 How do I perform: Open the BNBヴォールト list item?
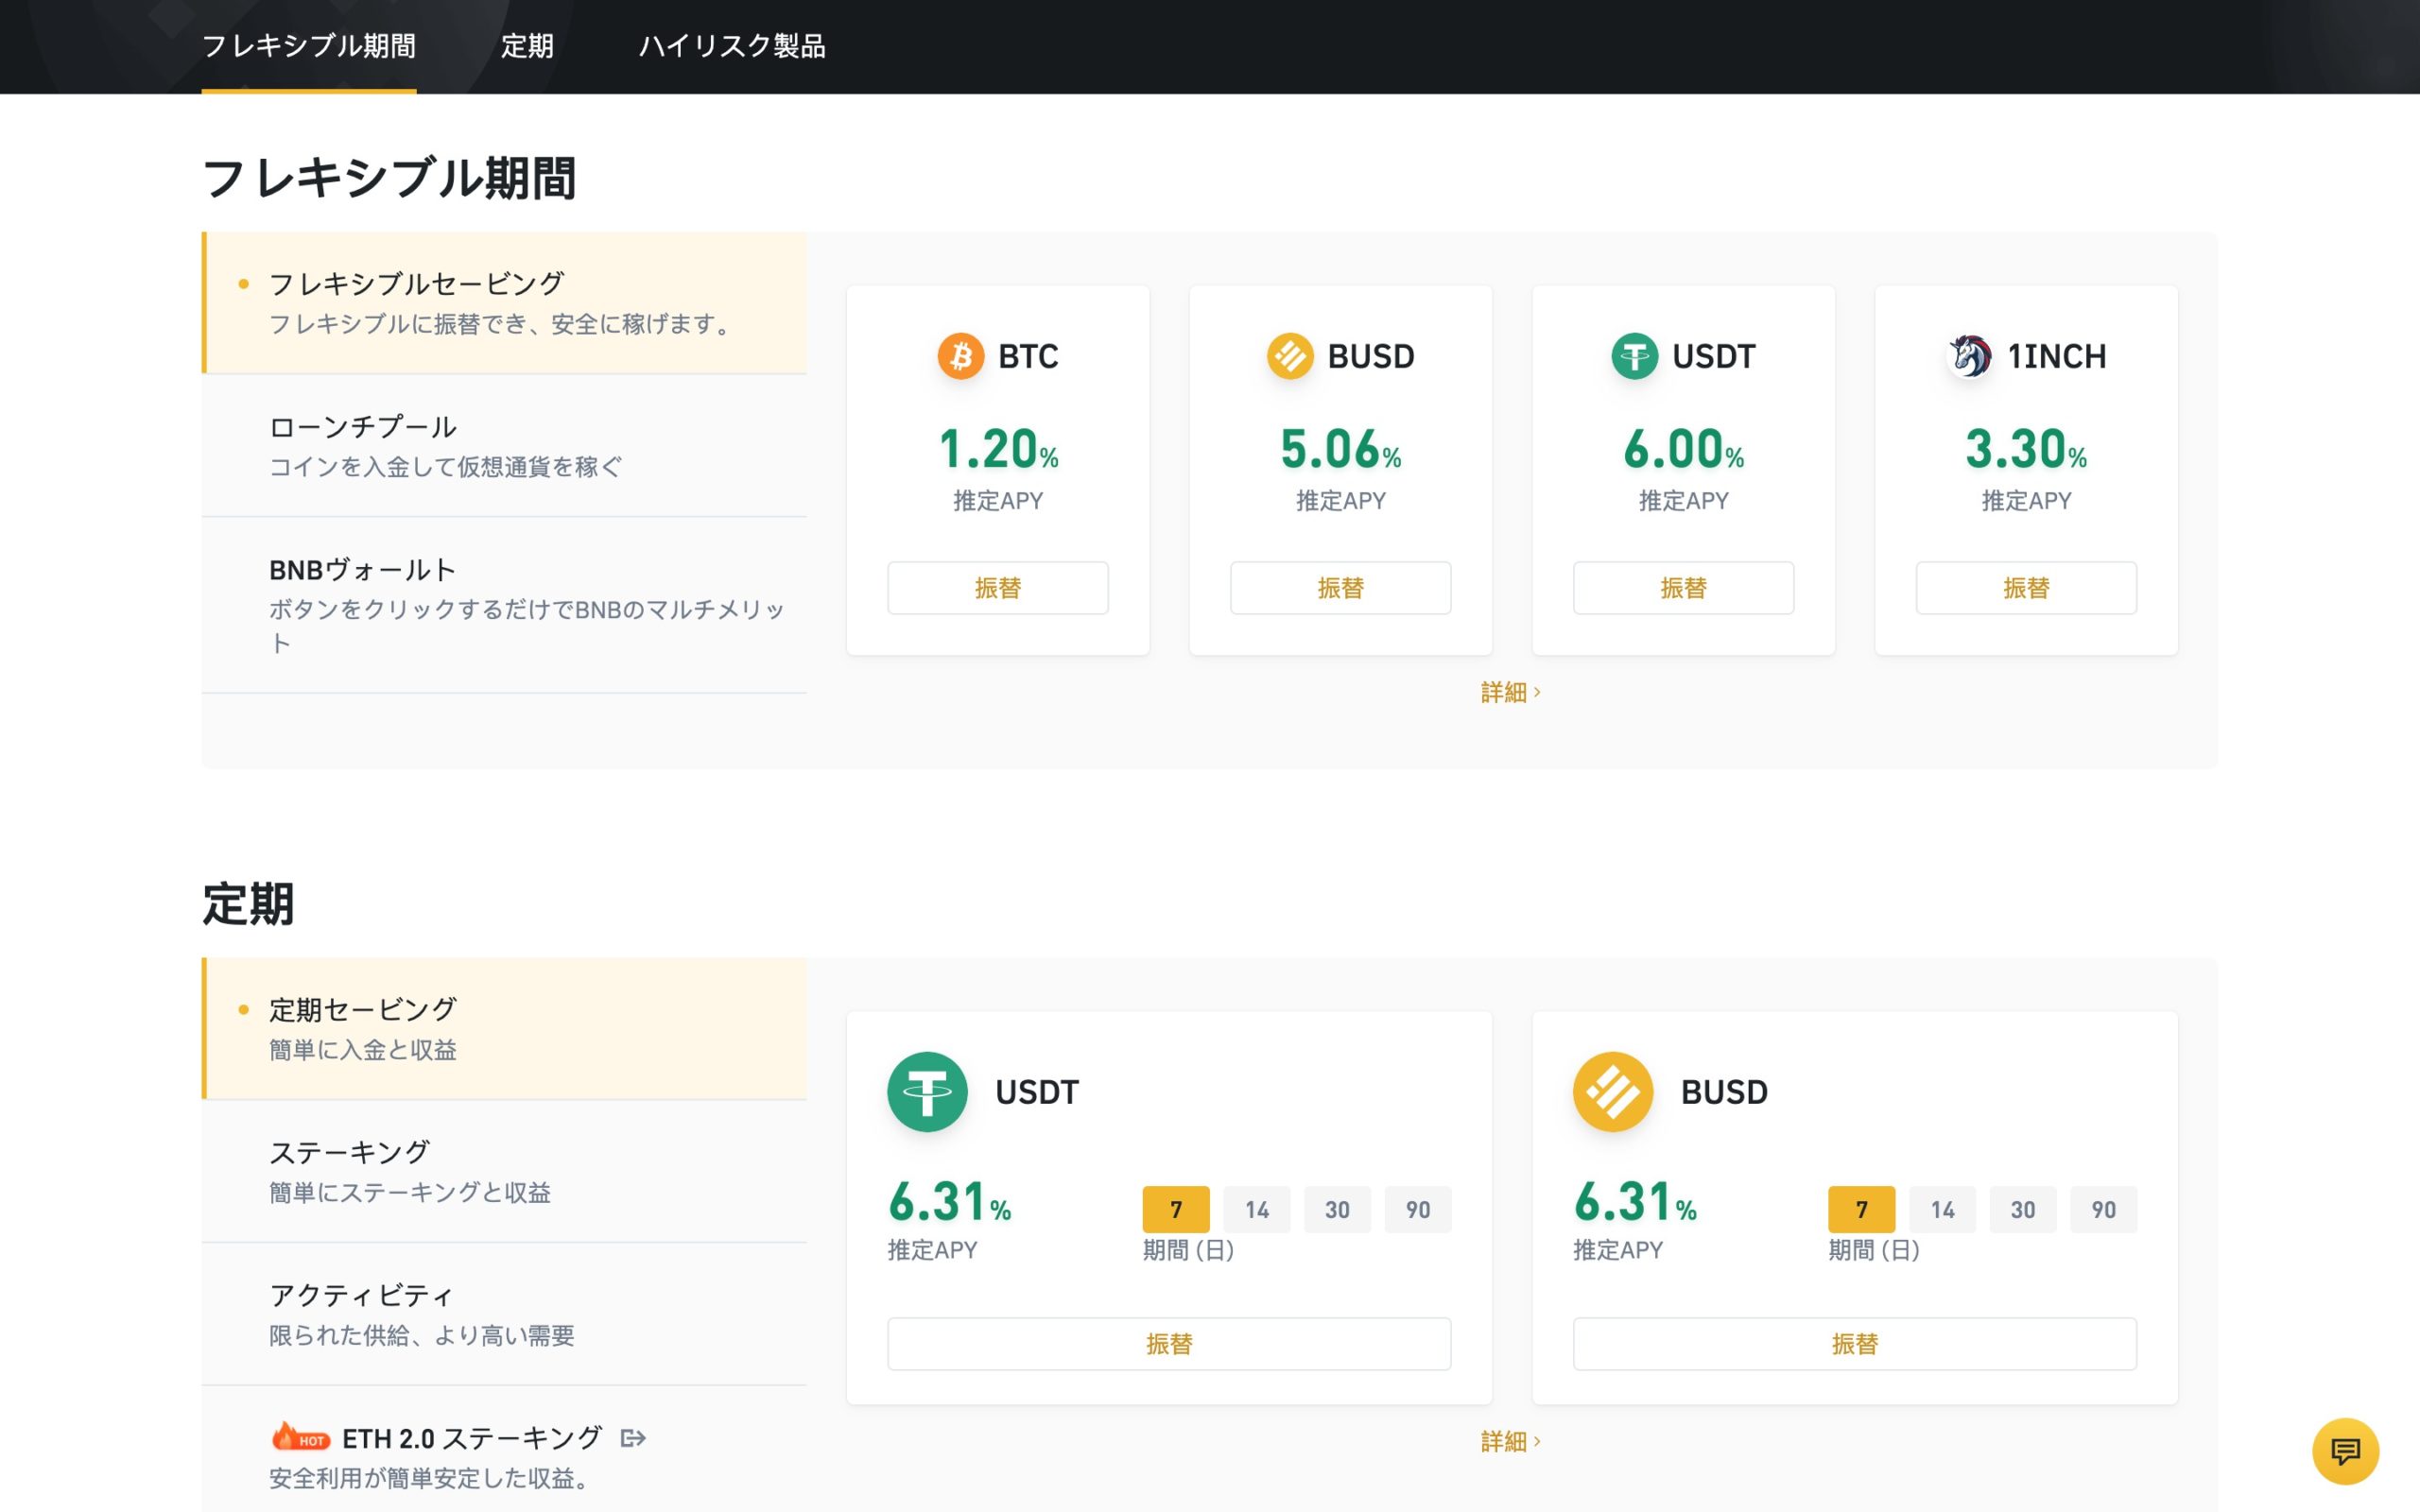[x=504, y=604]
